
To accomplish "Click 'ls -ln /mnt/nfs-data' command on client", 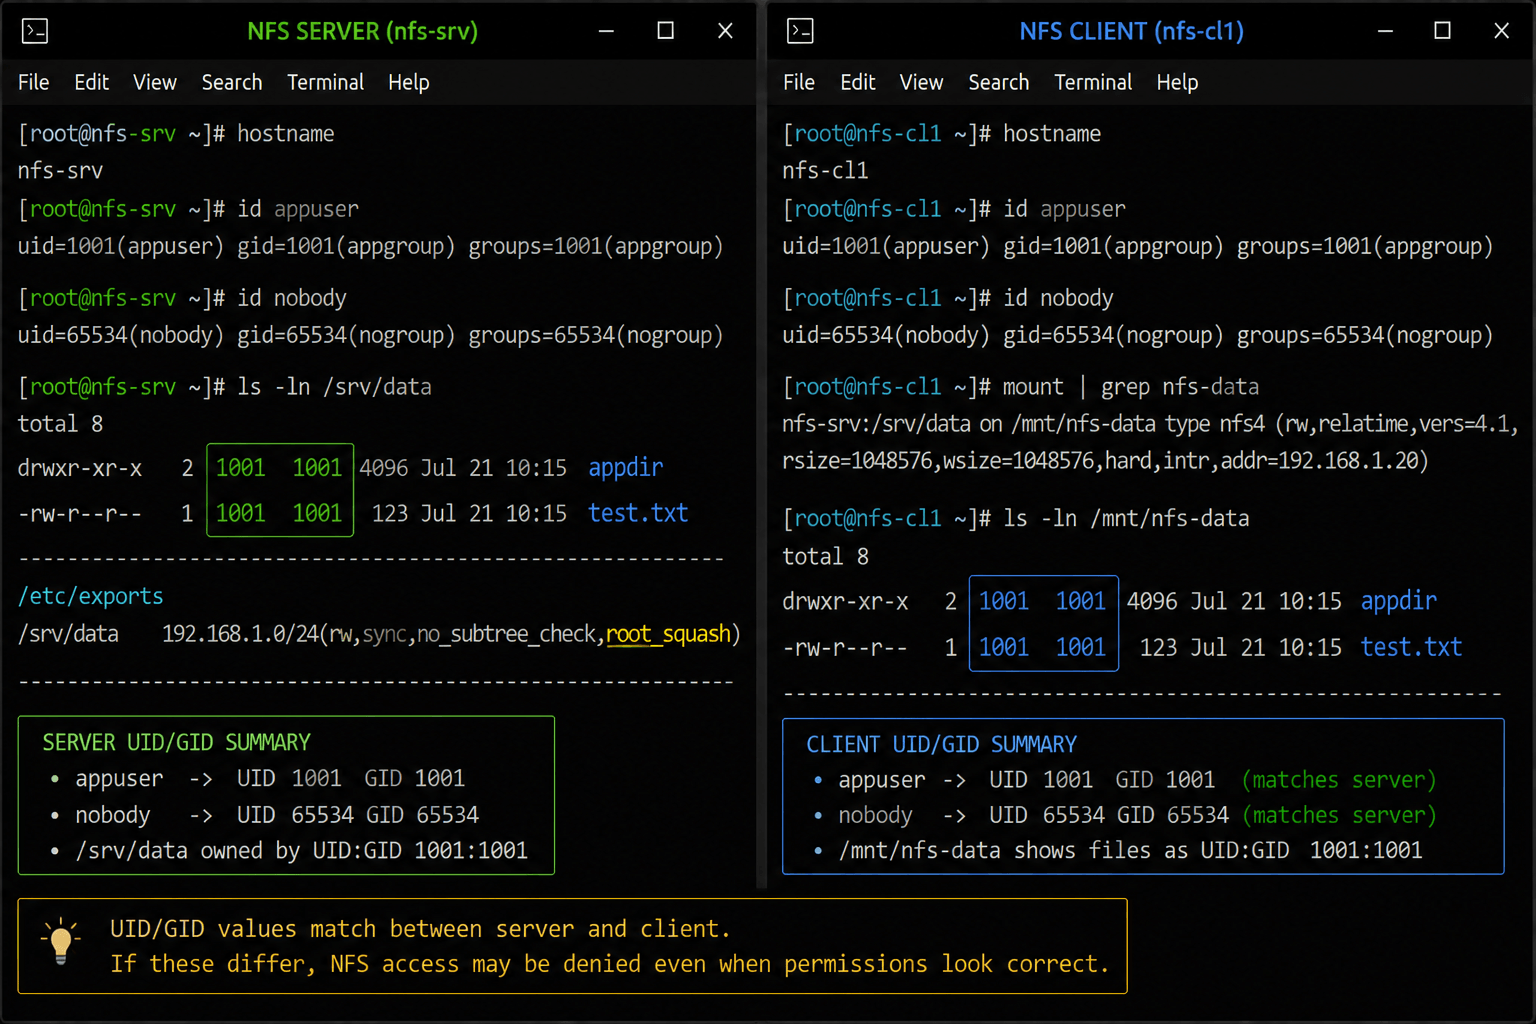I will click(x=1126, y=519).
